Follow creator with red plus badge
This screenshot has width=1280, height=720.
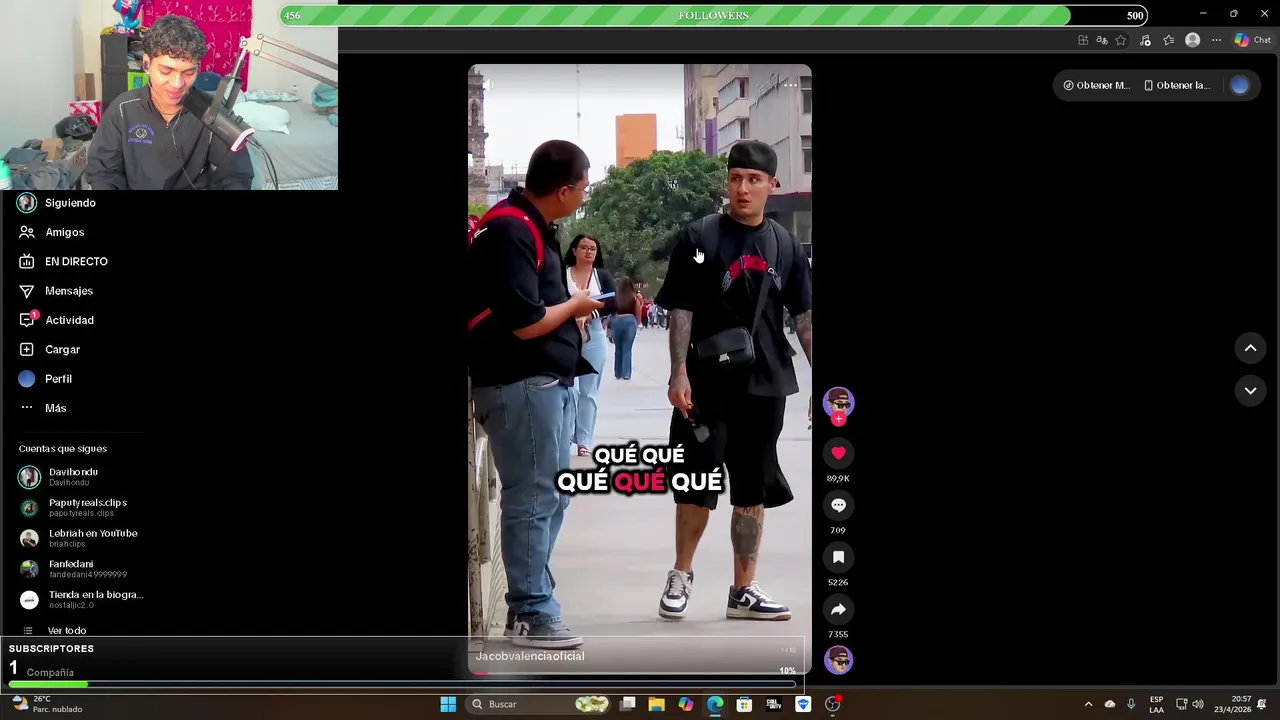tap(838, 419)
